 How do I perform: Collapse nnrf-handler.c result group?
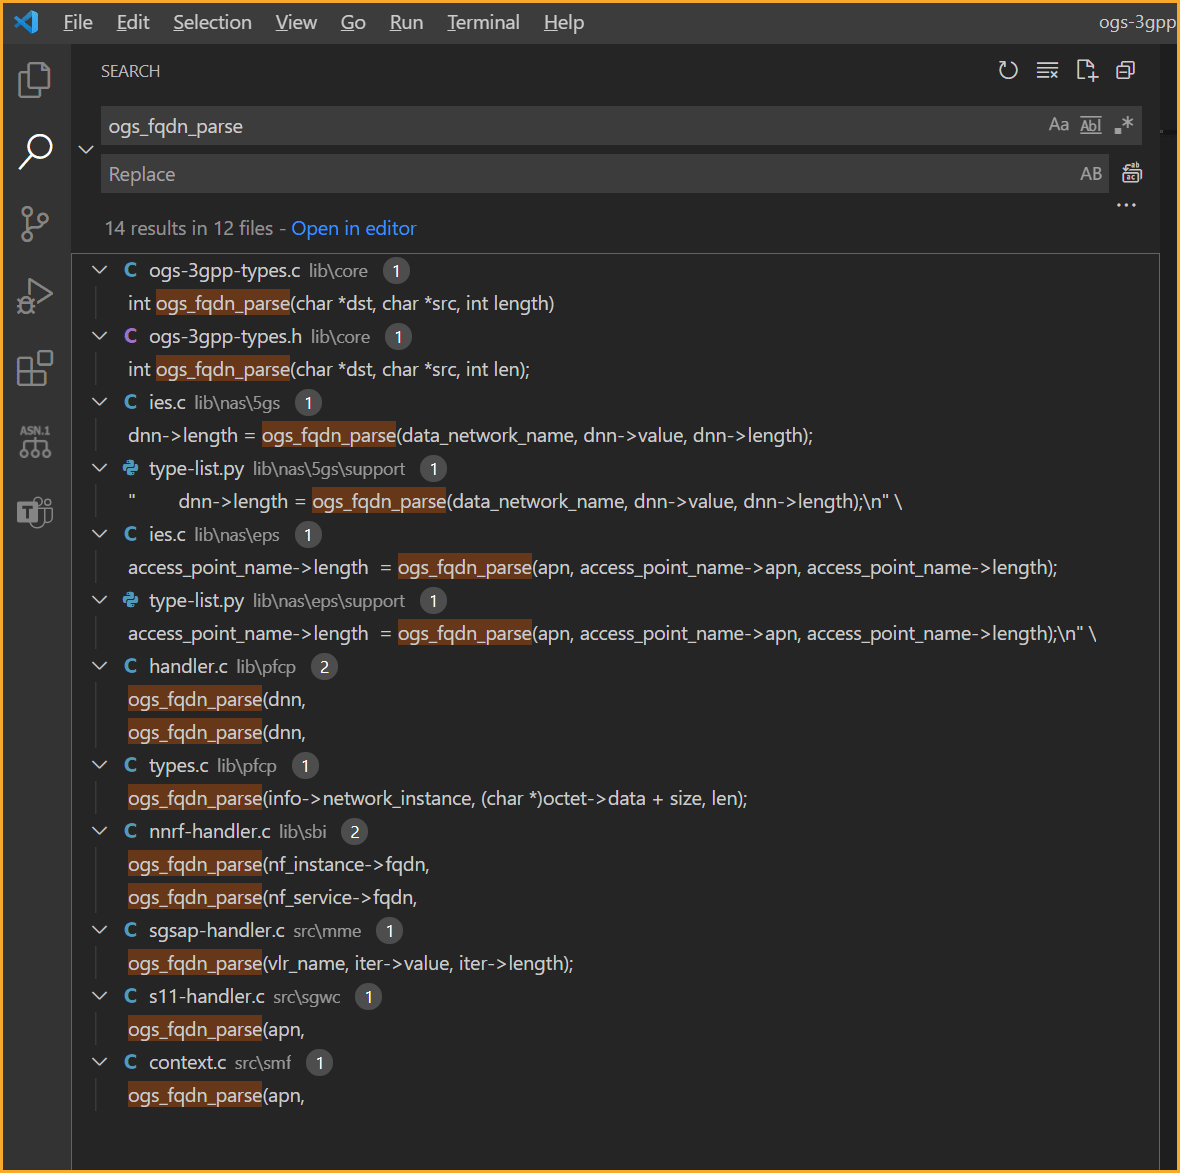pyautogui.click(x=100, y=831)
